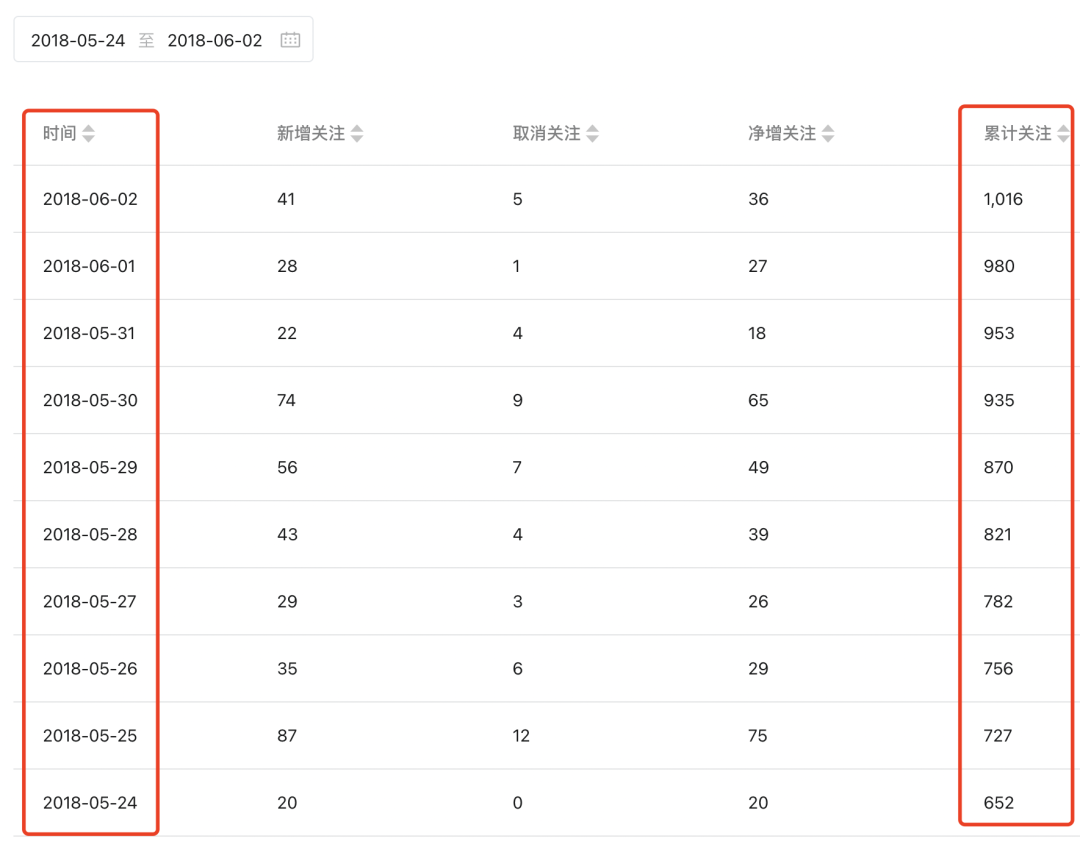Select the 2018-05-30 date cell in table

click(90, 401)
